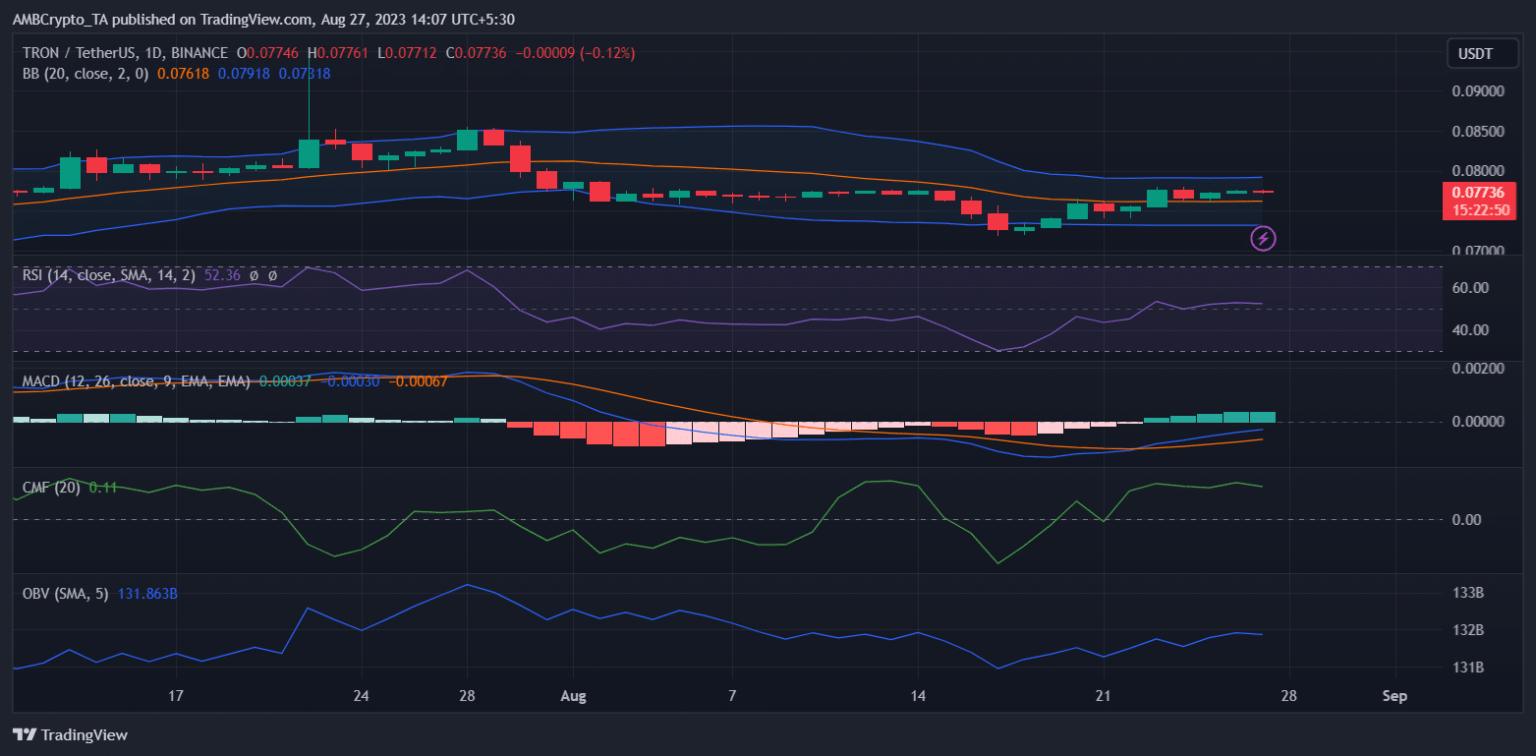
Task: Click the tall green candle with long upper wick
Action: (x=309, y=153)
